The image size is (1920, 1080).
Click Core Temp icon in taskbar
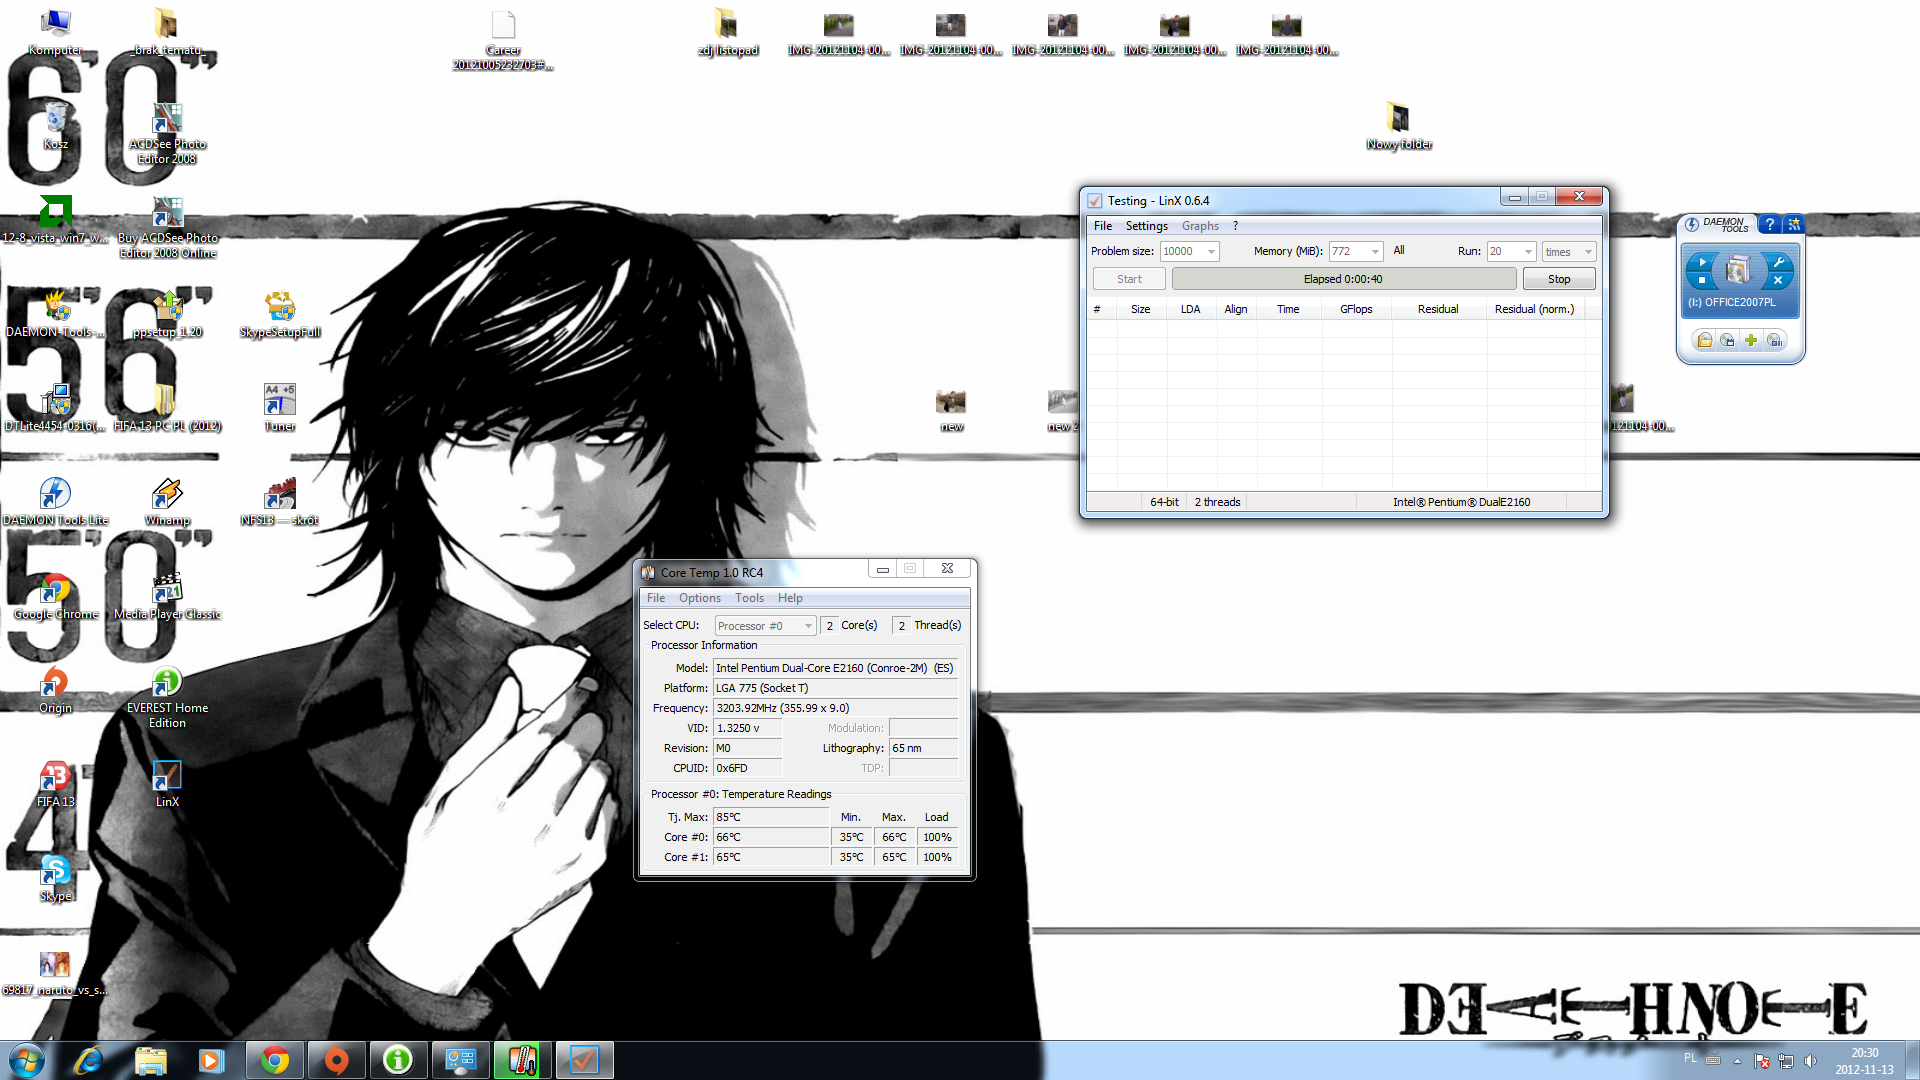click(x=522, y=1060)
